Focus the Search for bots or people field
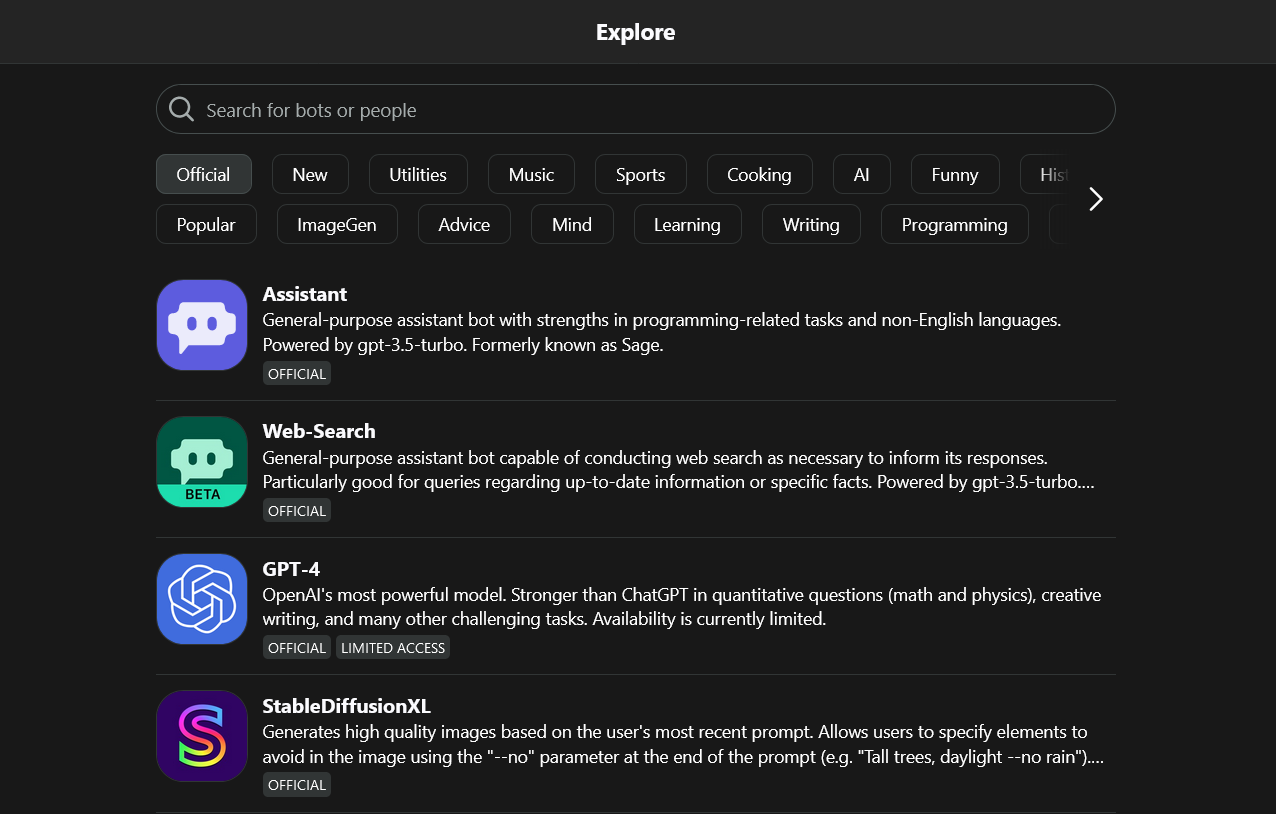This screenshot has height=814, width=1276. coord(636,109)
